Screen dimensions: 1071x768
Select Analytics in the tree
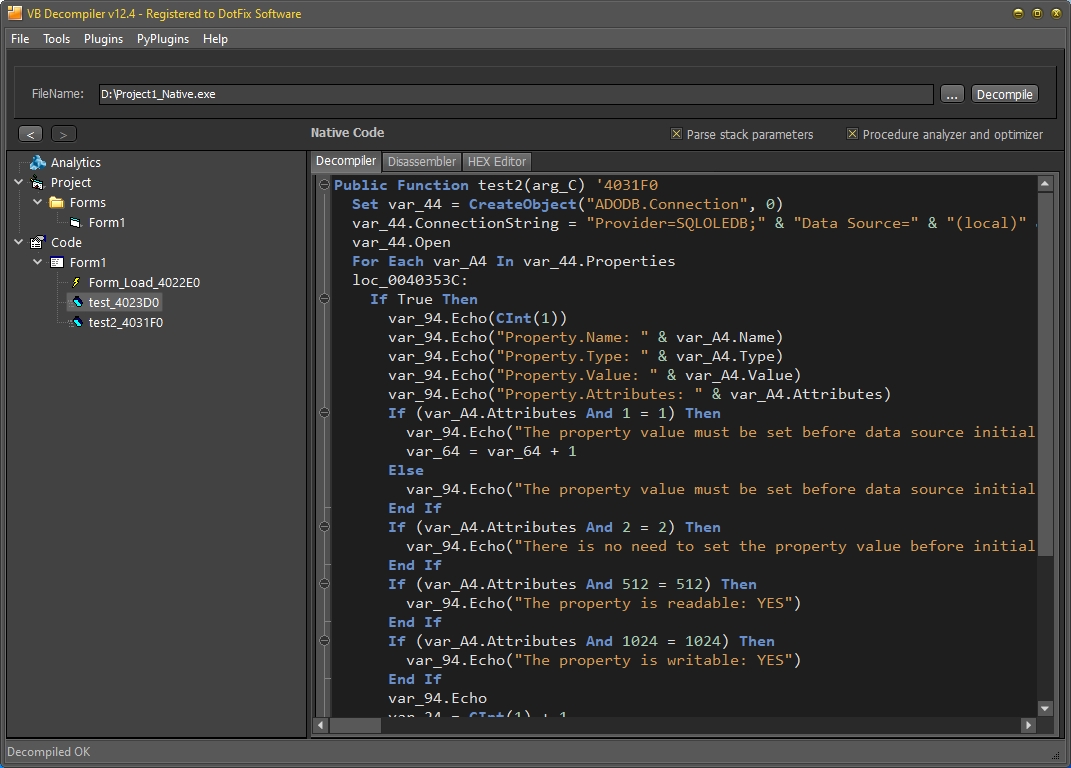coord(76,163)
